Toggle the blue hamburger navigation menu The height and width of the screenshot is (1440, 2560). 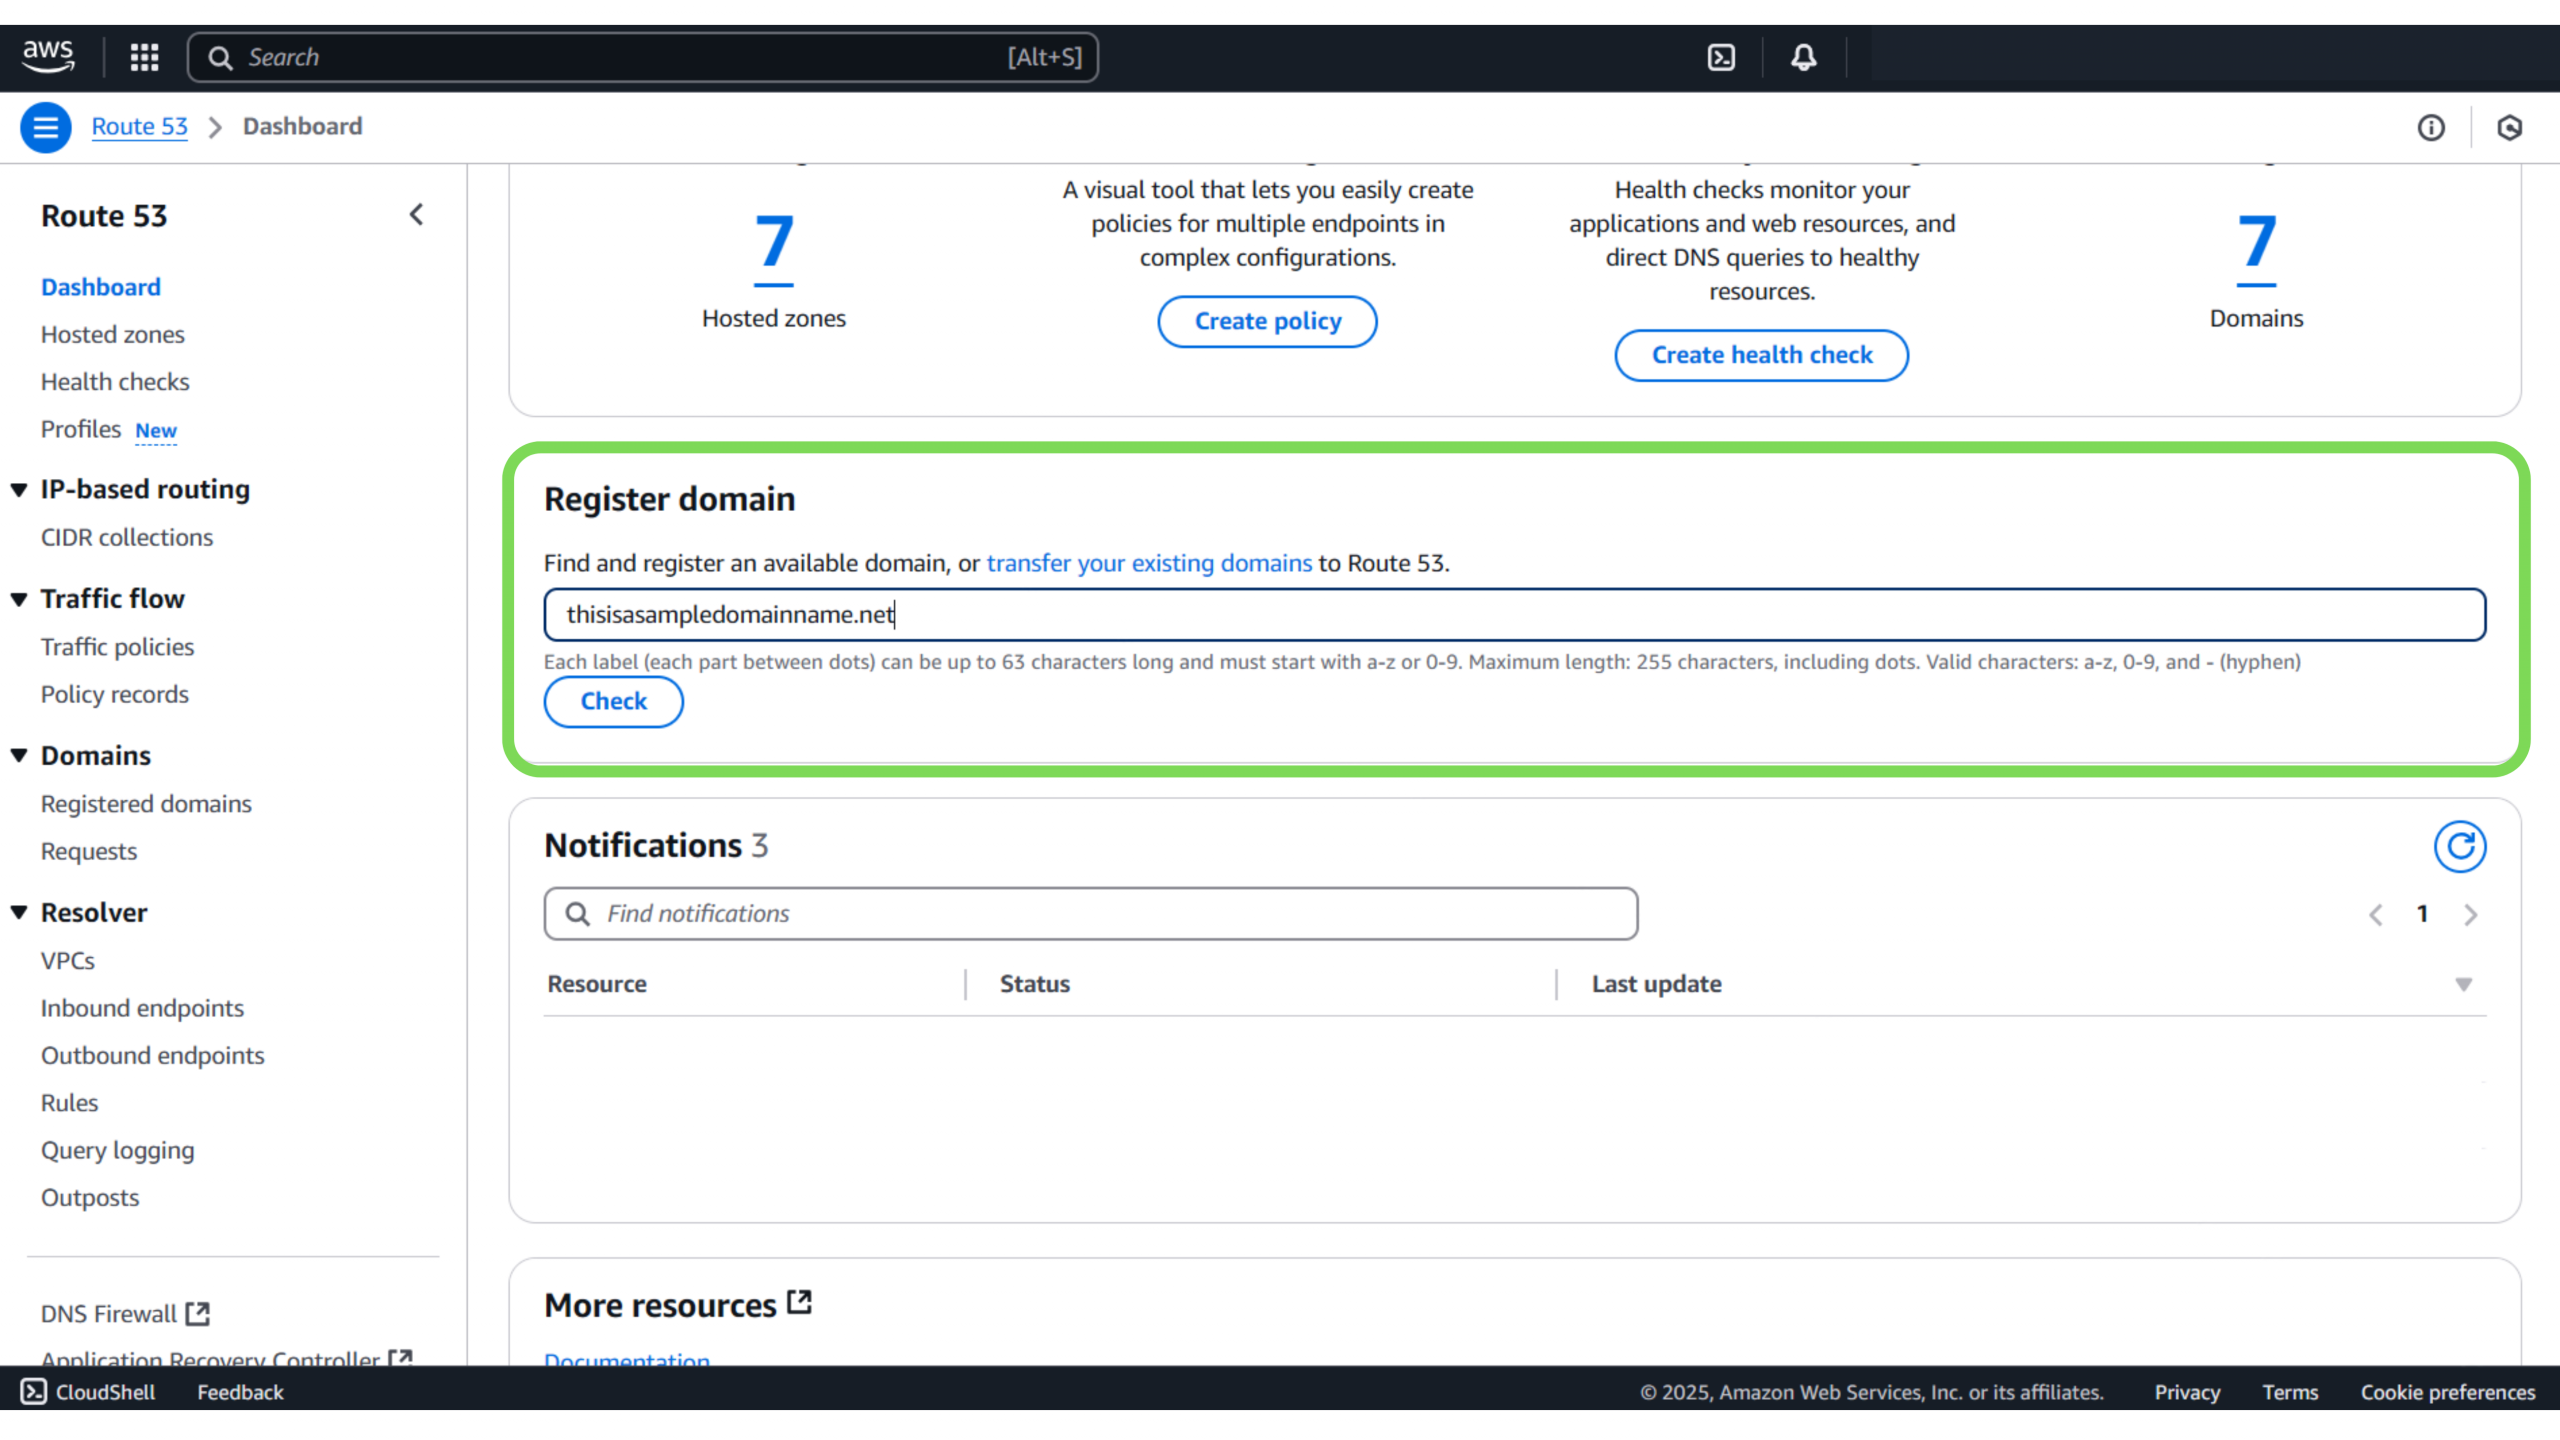pos(46,127)
